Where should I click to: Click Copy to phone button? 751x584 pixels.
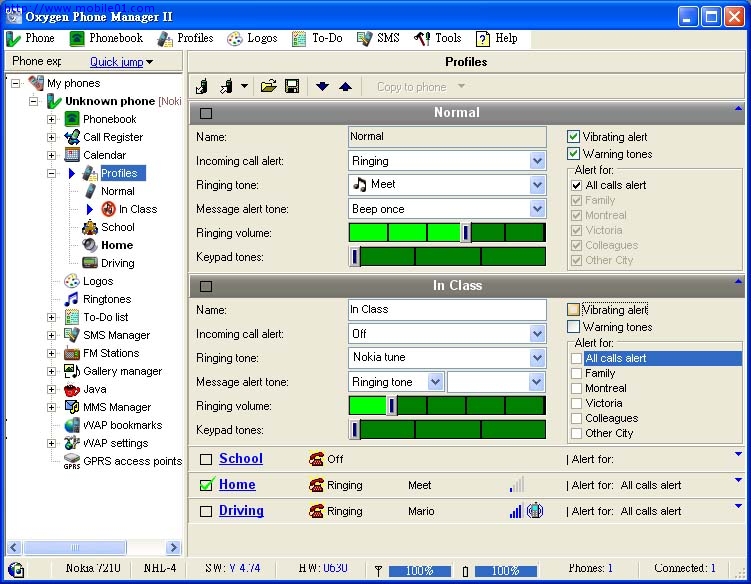(x=412, y=87)
